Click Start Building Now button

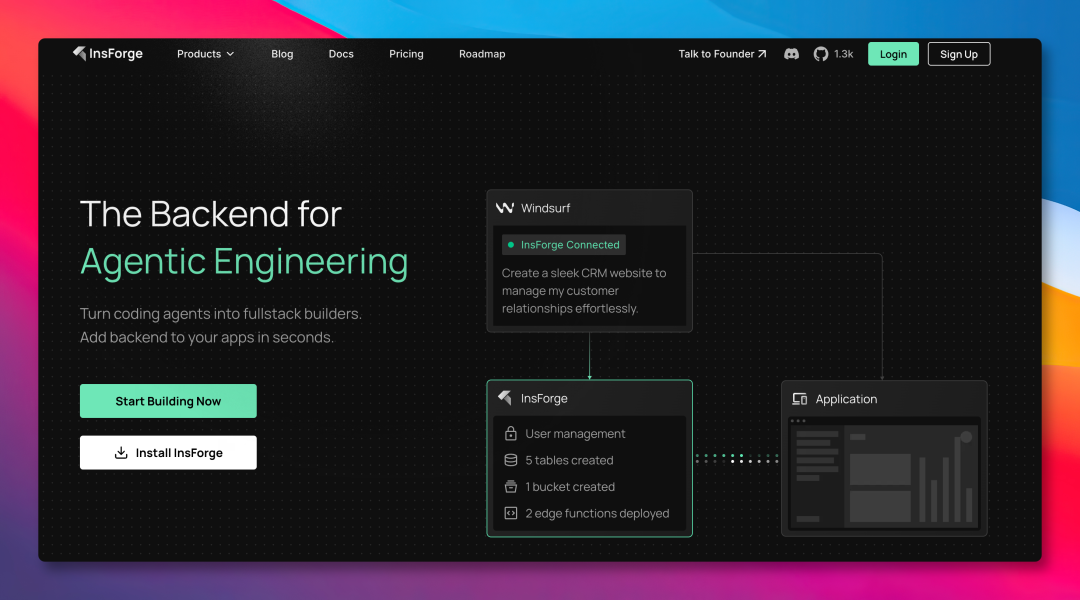click(x=168, y=401)
